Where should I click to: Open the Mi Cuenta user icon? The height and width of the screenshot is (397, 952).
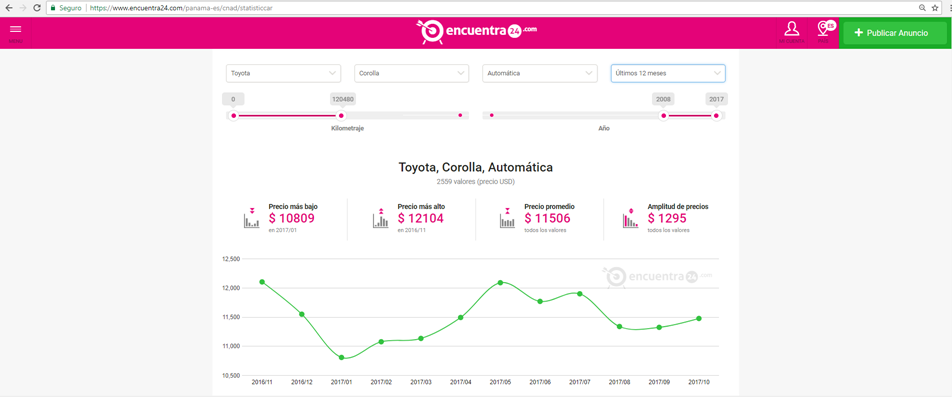(x=792, y=29)
